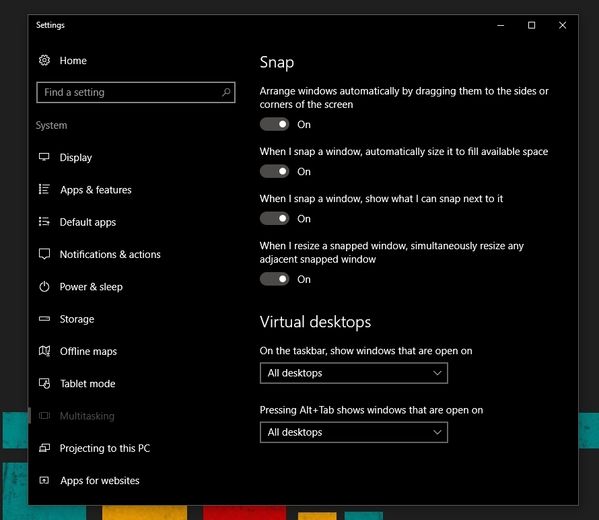Click the Default apps icon
This screenshot has width=599, height=520.
(44, 222)
